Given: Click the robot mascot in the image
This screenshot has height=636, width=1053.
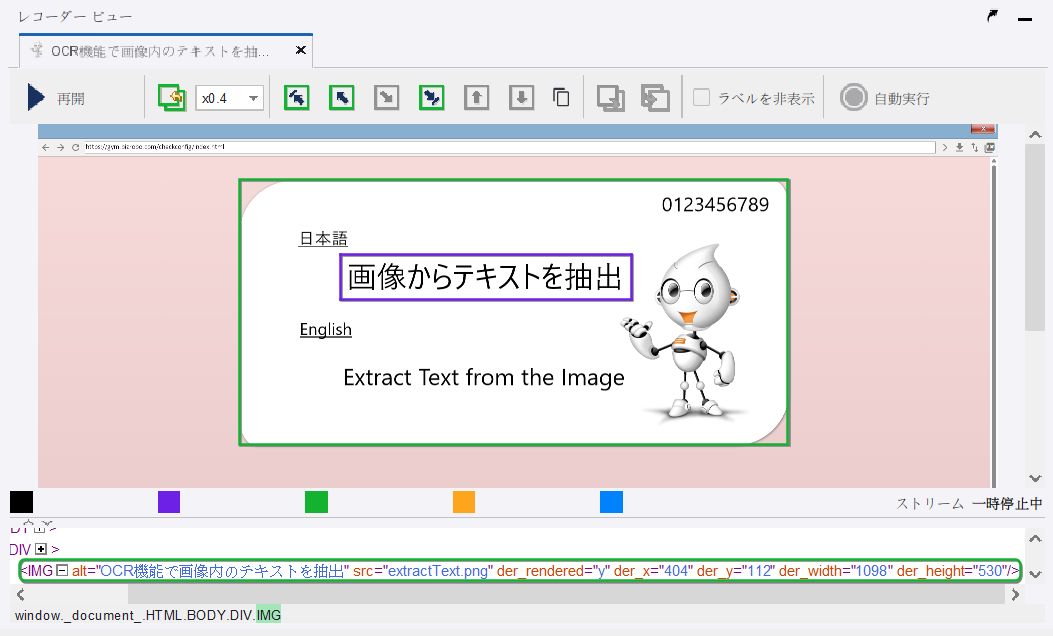Looking at the screenshot, I should tap(685, 334).
